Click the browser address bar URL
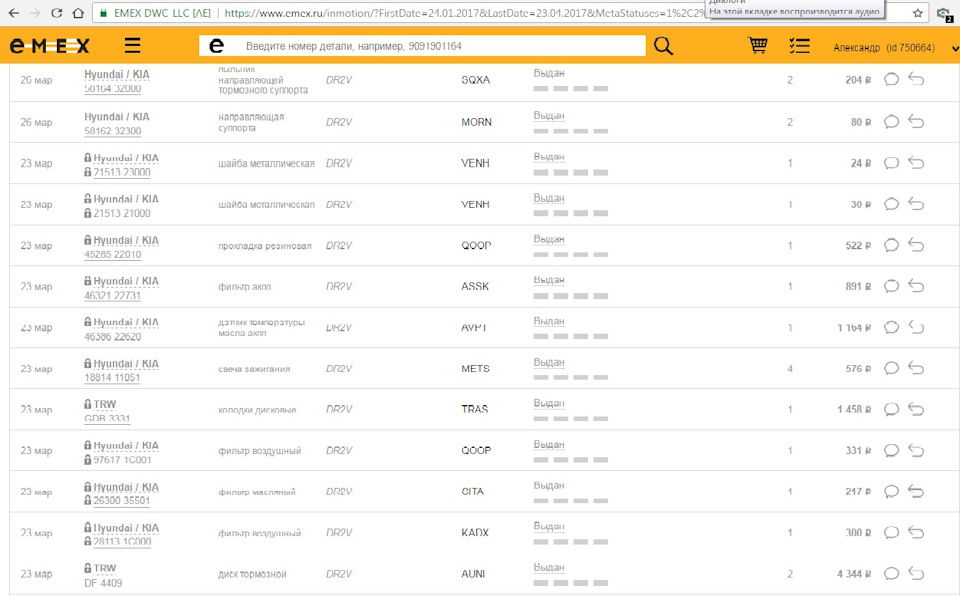 point(465,13)
